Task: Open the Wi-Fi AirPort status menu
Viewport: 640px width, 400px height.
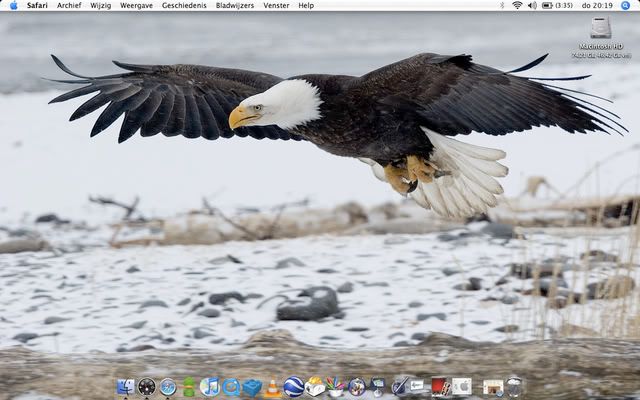Action: point(517,5)
